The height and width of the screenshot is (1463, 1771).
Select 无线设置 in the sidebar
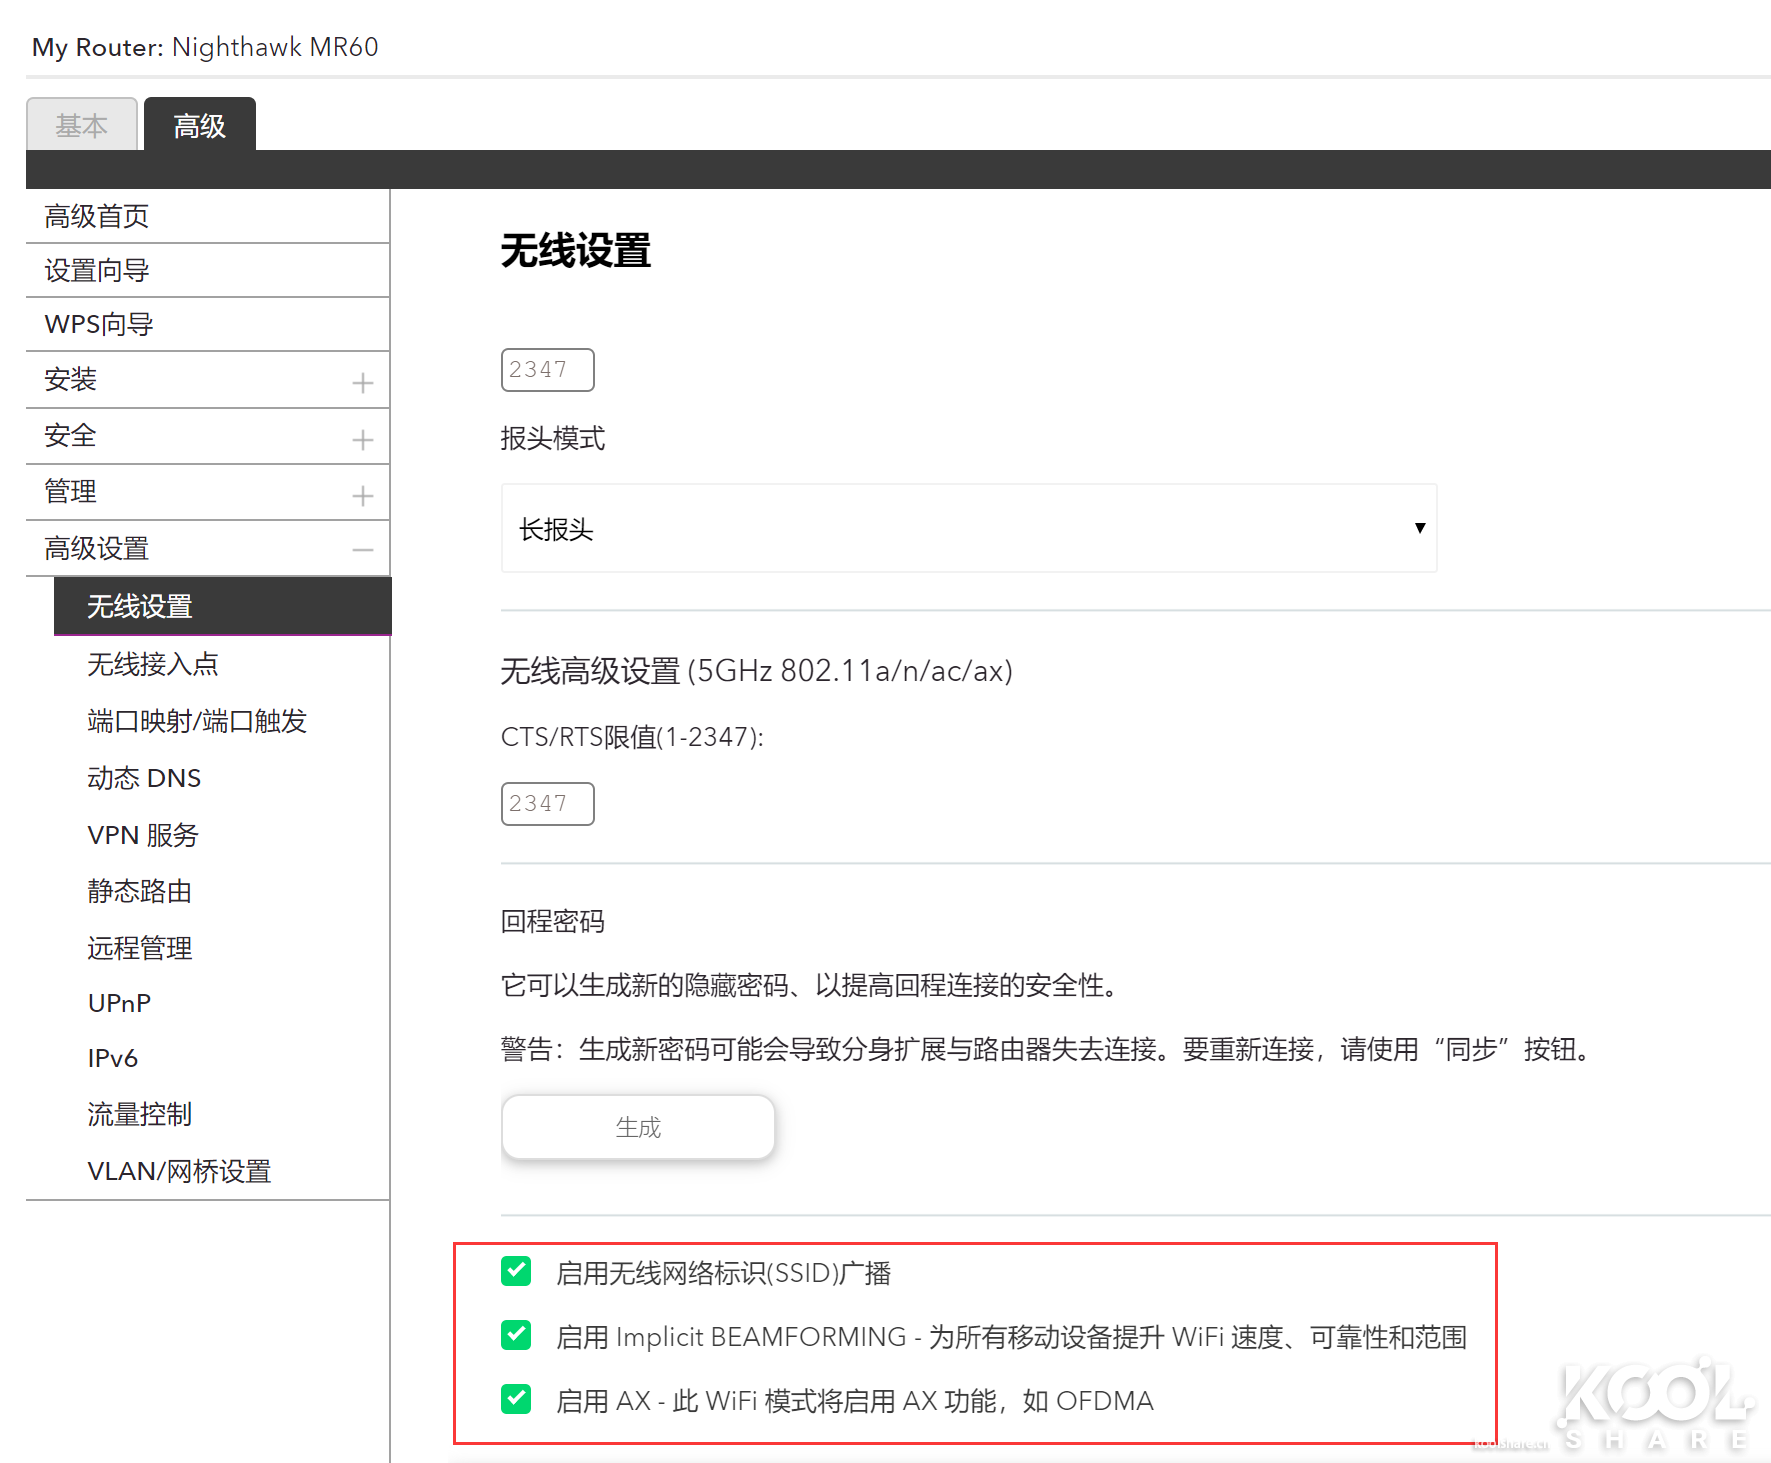tap(223, 606)
